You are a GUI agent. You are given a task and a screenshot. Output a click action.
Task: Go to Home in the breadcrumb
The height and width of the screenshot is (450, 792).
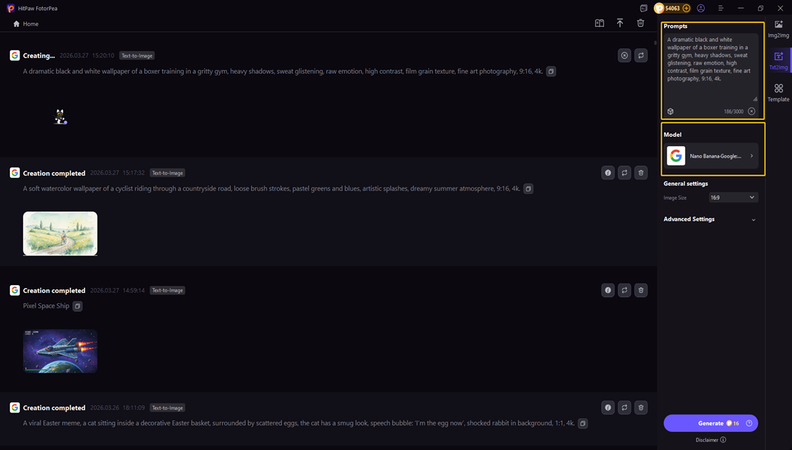coord(26,23)
